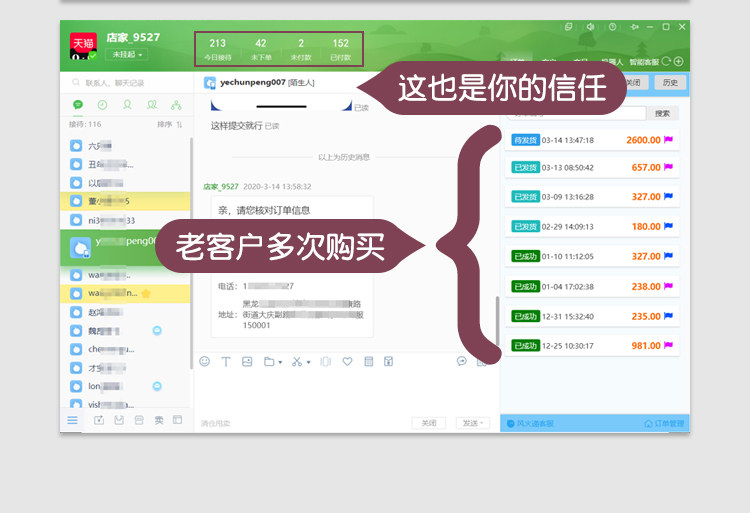Open the image picture send icon
Screen dimensions: 750x513
click(x=247, y=361)
